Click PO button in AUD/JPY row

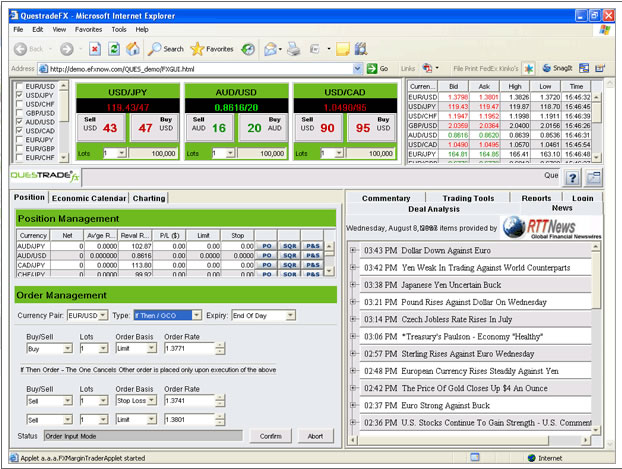click(267, 246)
